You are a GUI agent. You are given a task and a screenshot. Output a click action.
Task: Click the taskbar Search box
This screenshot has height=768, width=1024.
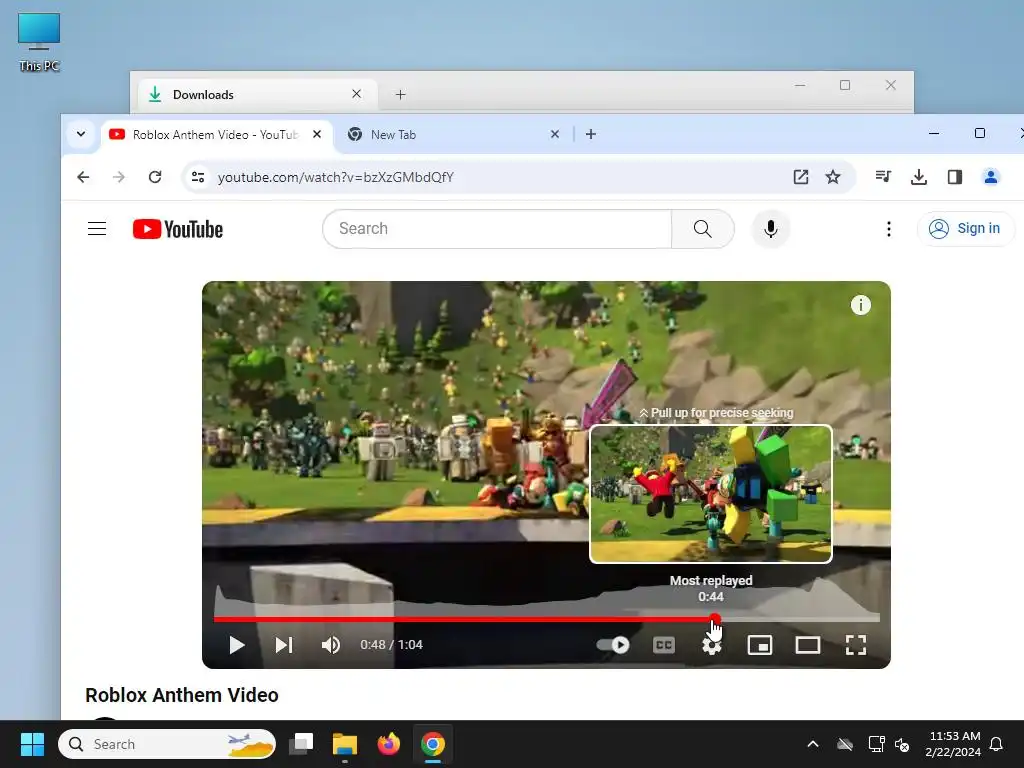tap(167, 744)
